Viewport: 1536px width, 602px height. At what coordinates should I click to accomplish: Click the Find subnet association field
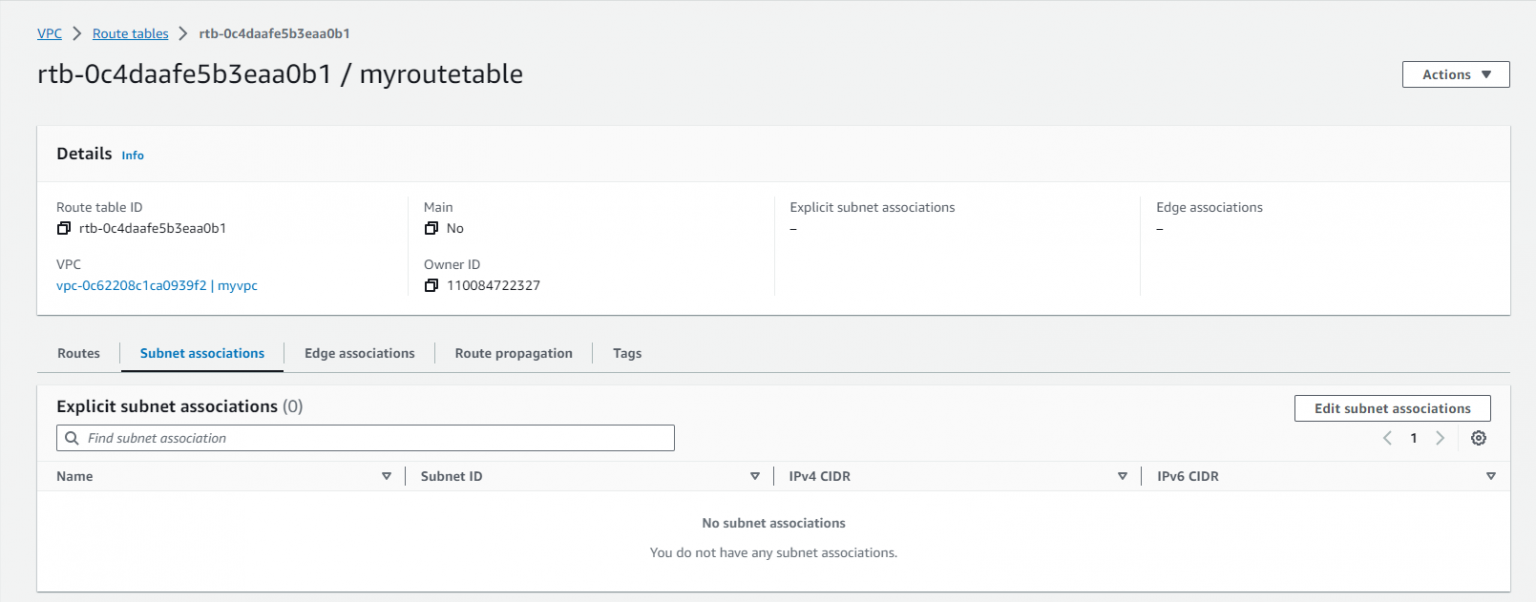click(300, 438)
